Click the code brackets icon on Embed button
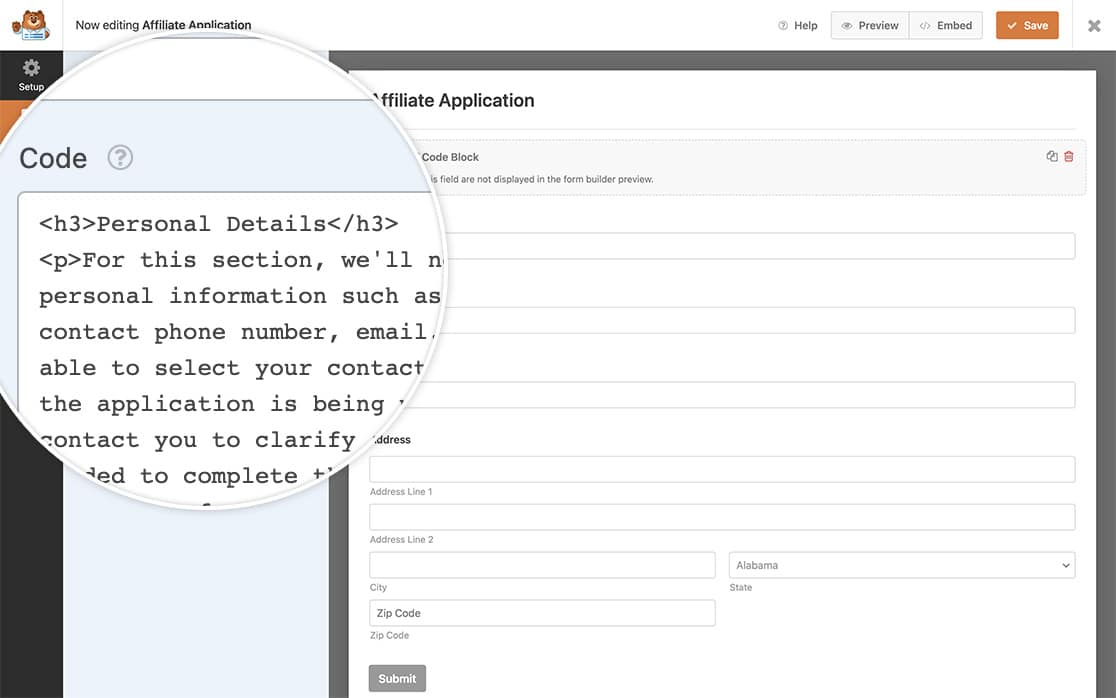This screenshot has width=1116, height=698. [925, 25]
